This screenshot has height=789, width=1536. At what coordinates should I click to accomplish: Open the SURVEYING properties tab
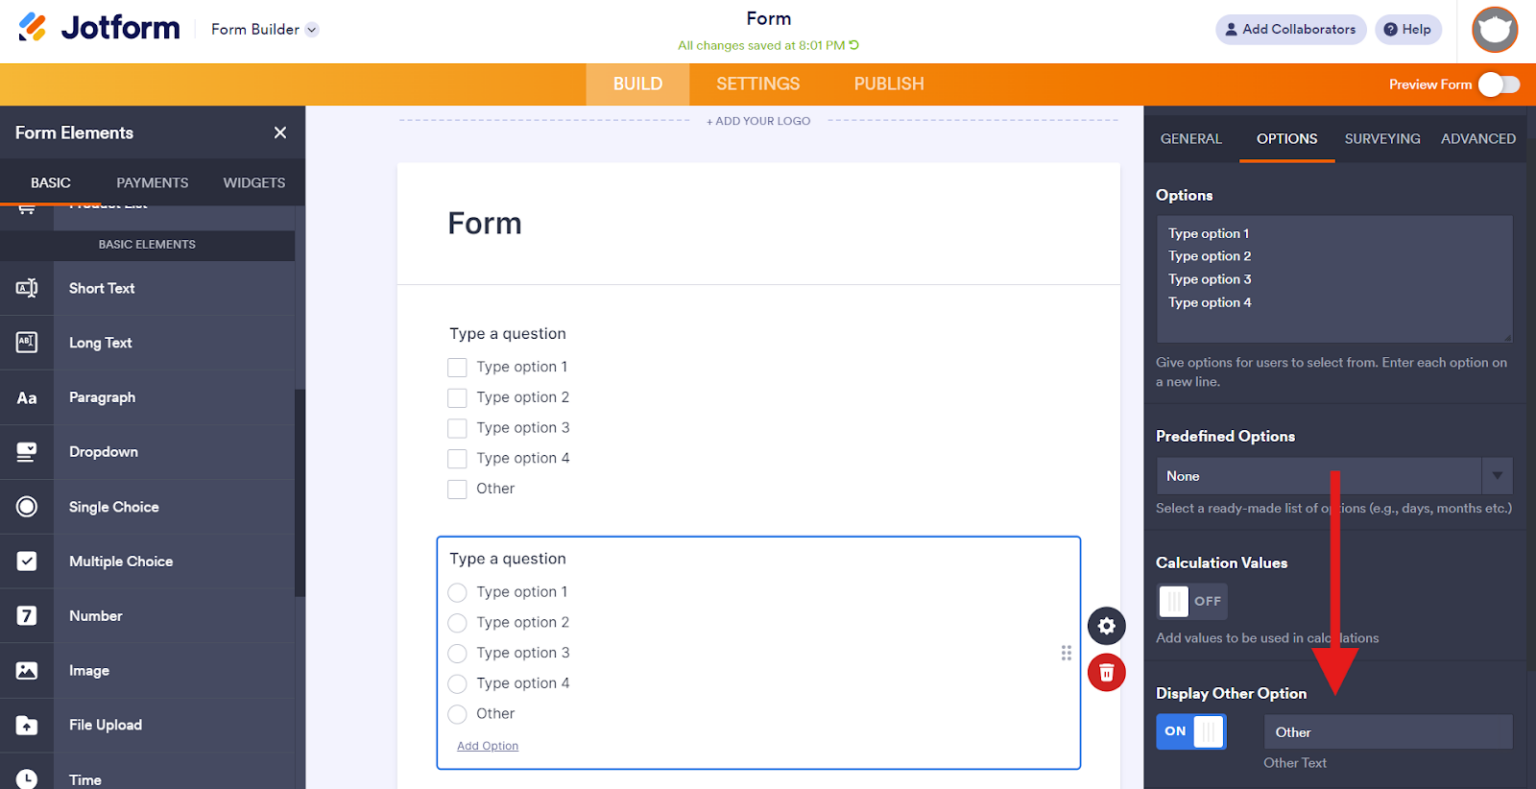1382,139
